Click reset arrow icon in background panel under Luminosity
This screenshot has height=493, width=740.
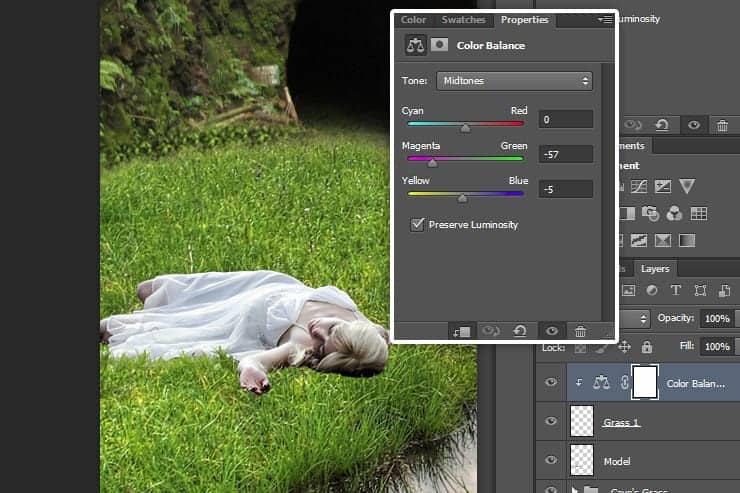(662, 125)
